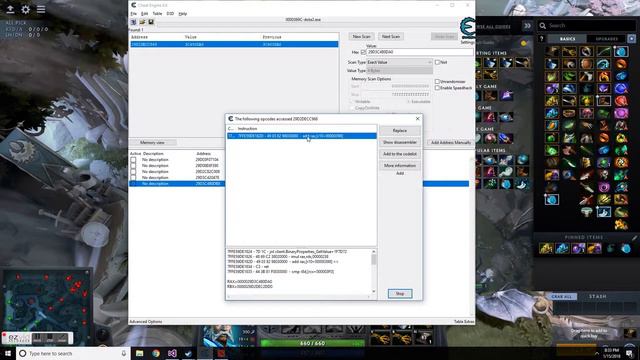Viewport: 640px width, 360px height.
Task: Click the Next Scan button
Action: (x=391, y=37)
